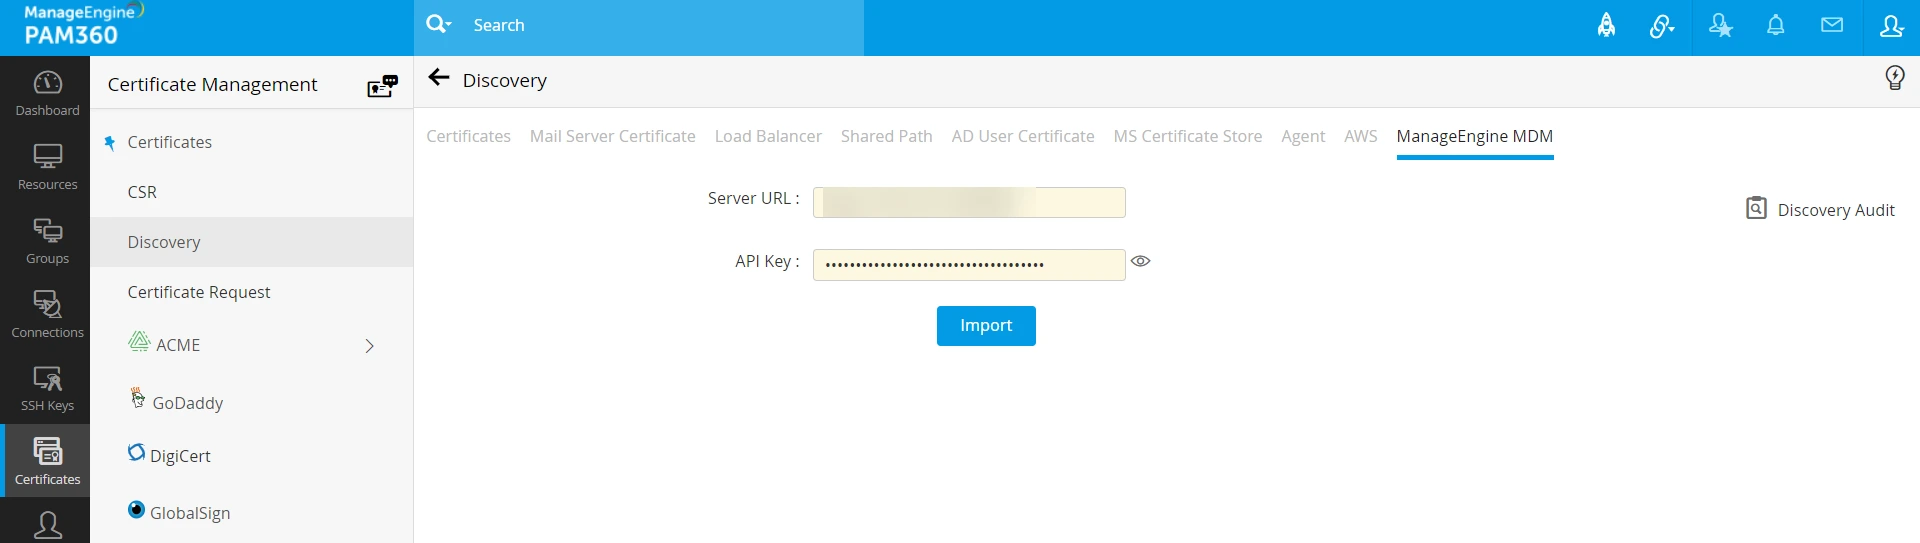Click the ManageEngine PAM360 logo
The image size is (1920, 543).
(x=82, y=26)
